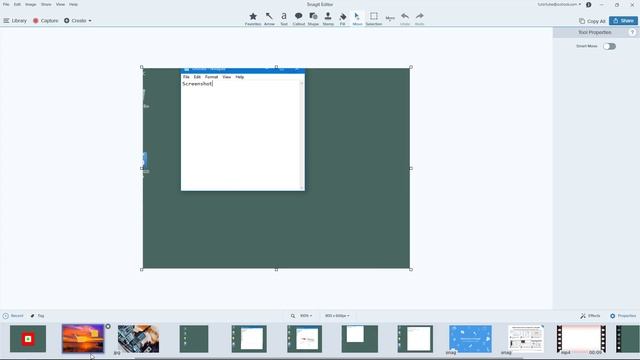Image resolution: width=640 pixels, height=360 pixels.
Task: Click the Copy All button
Action: (592, 21)
